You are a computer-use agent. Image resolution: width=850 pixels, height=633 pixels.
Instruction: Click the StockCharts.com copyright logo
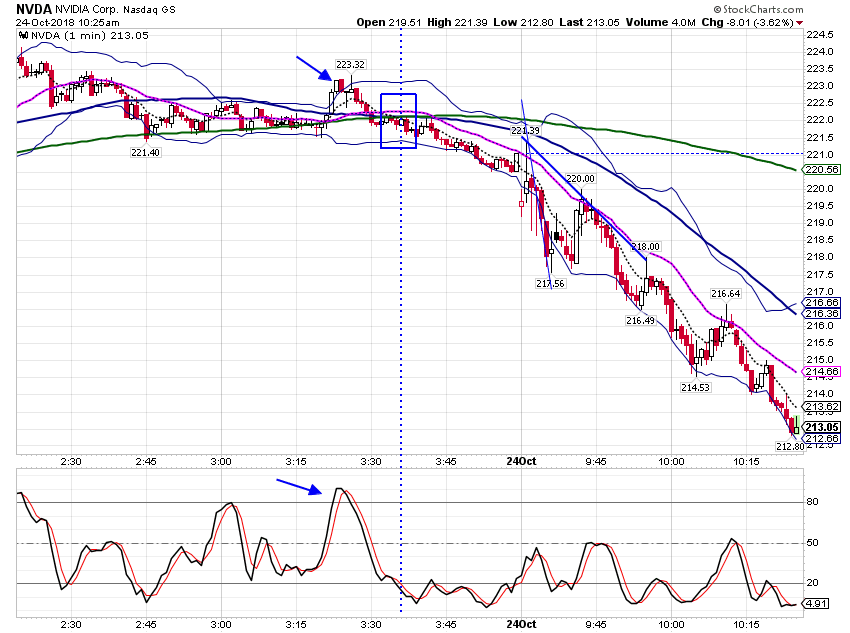pos(758,9)
